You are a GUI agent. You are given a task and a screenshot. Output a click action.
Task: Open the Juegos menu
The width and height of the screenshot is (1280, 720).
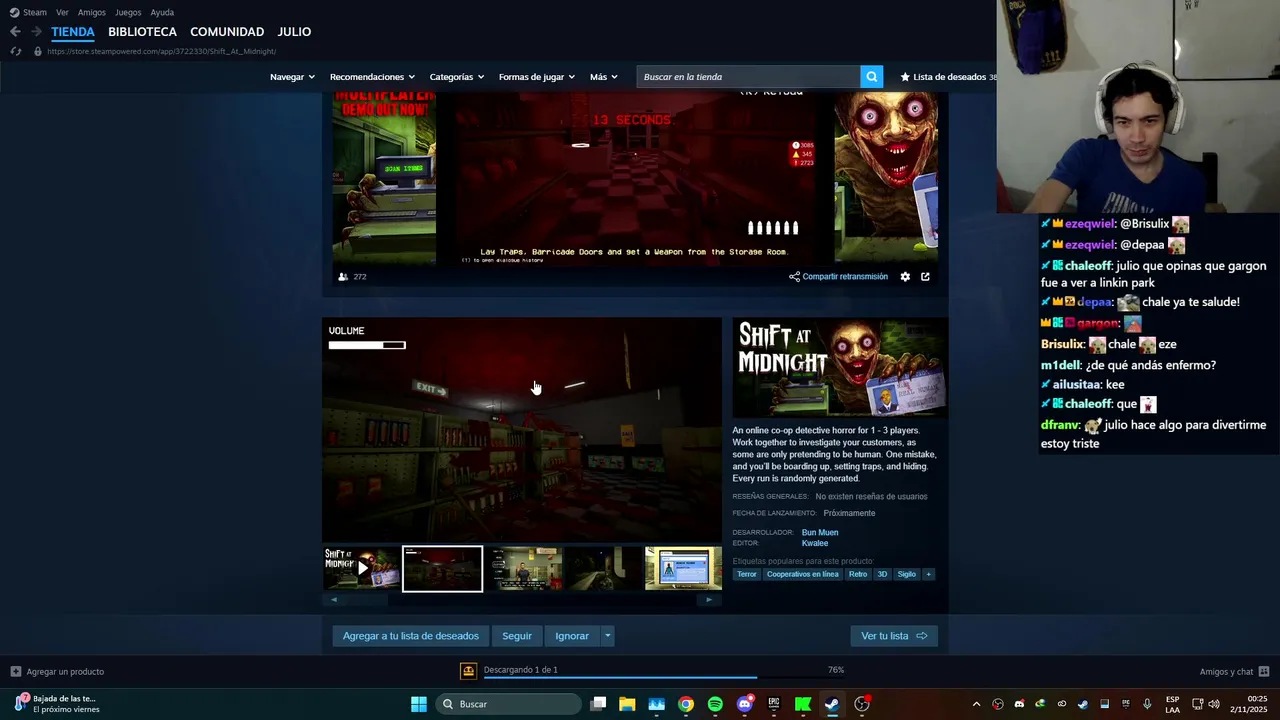(x=128, y=12)
